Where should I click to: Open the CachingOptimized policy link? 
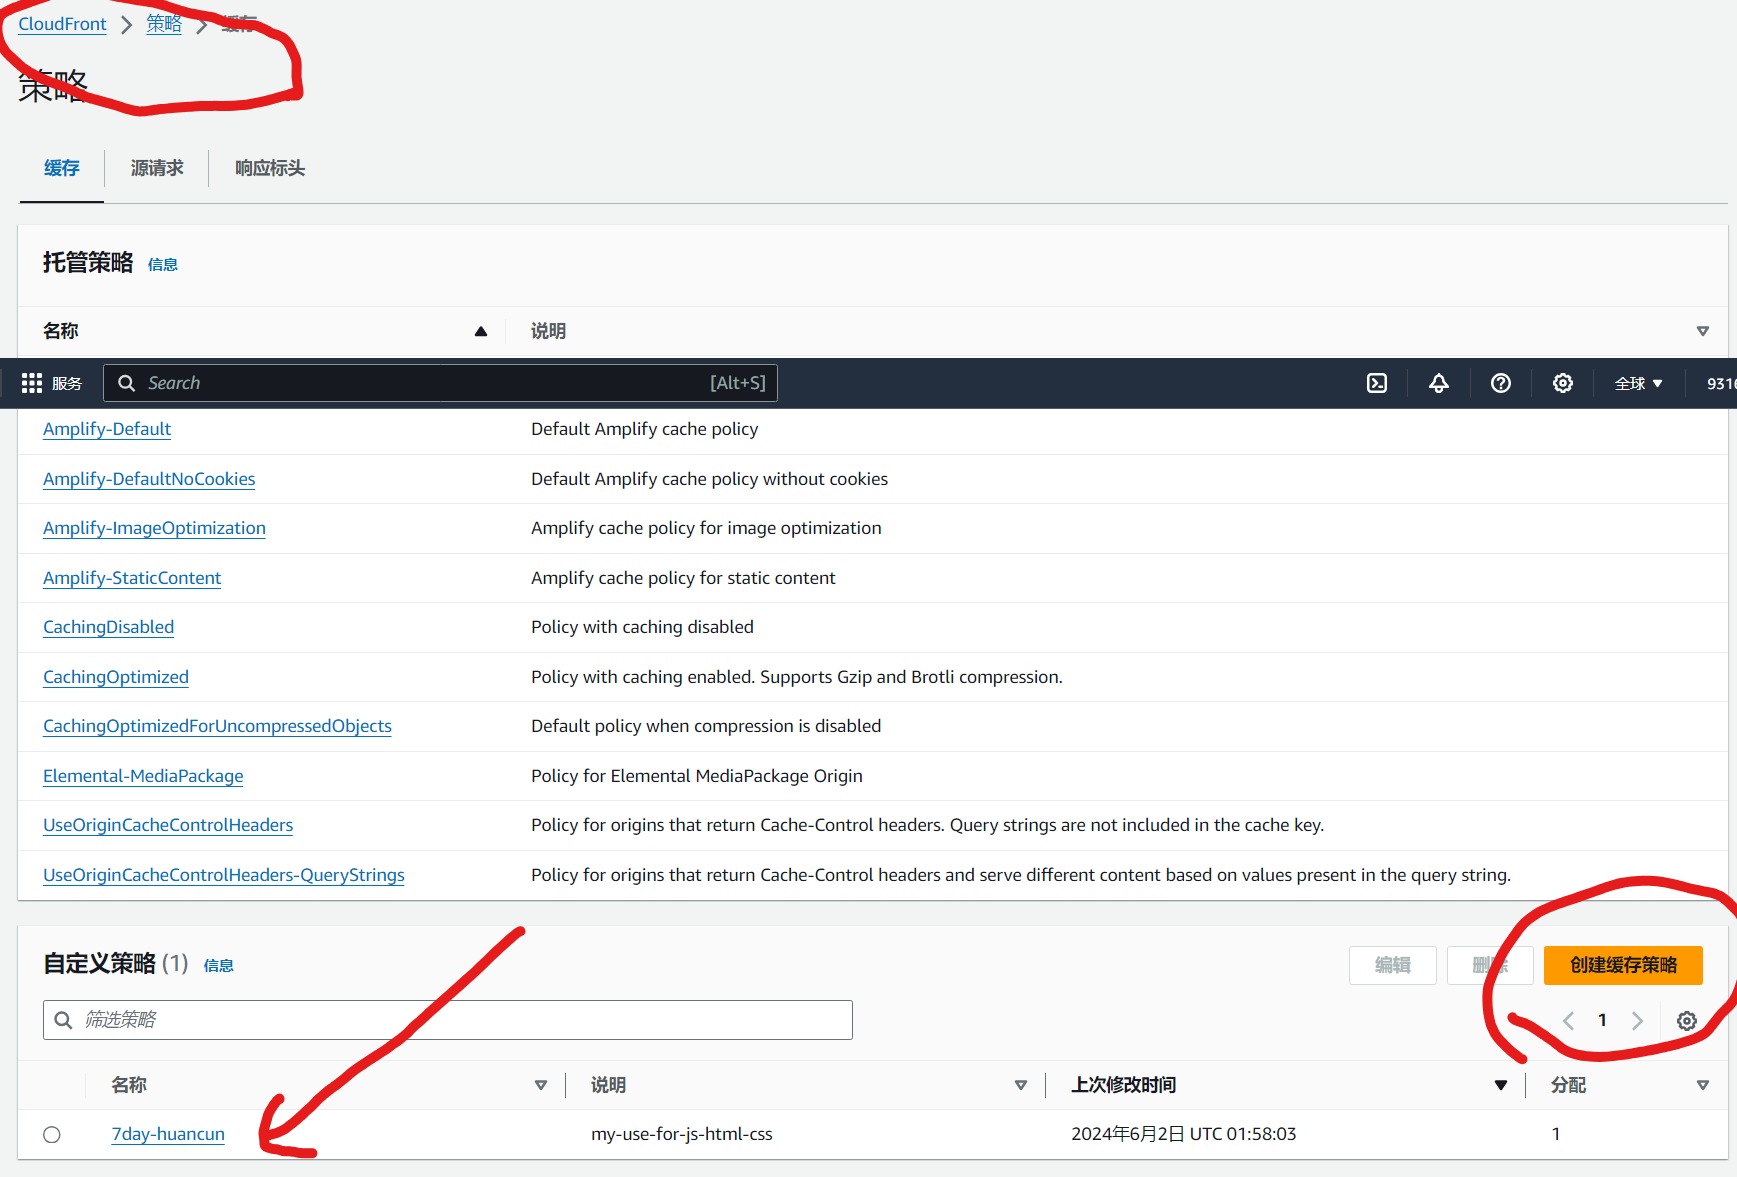click(x=116, y=677)
